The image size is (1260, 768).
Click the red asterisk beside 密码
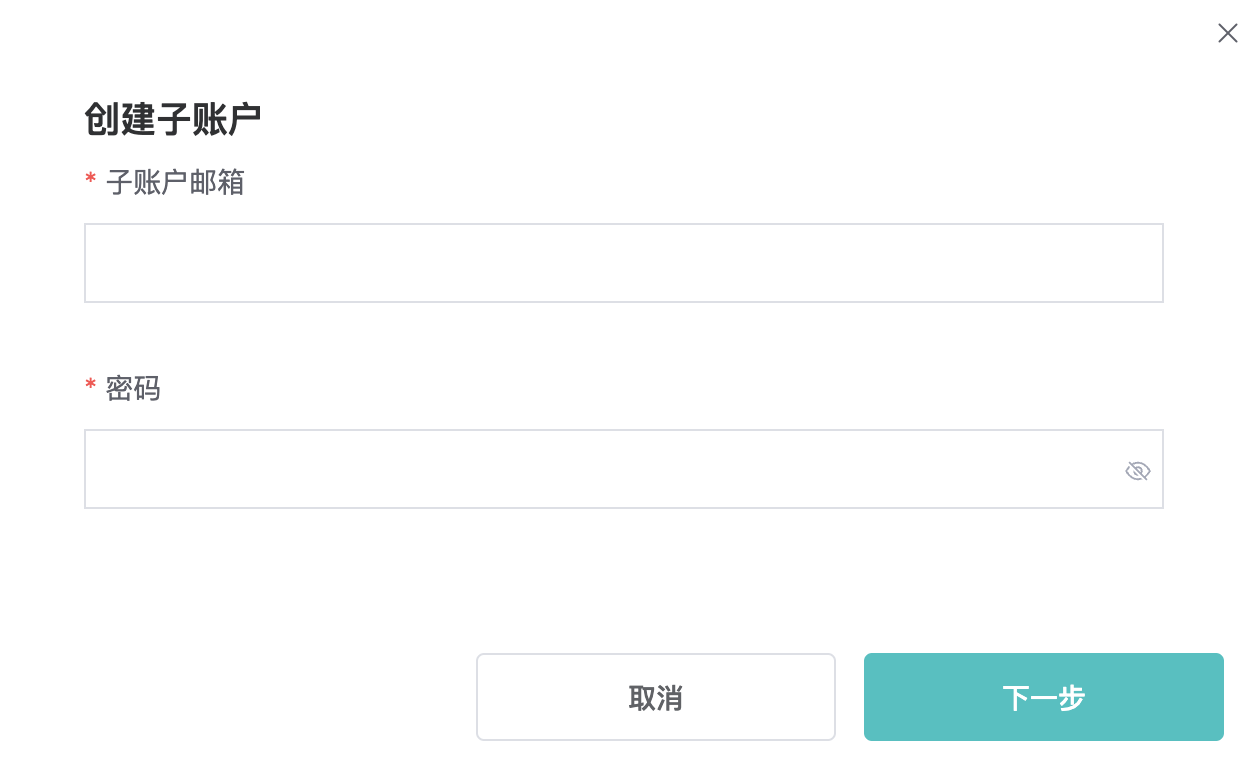pyautogui.click(x=90, y=386)
